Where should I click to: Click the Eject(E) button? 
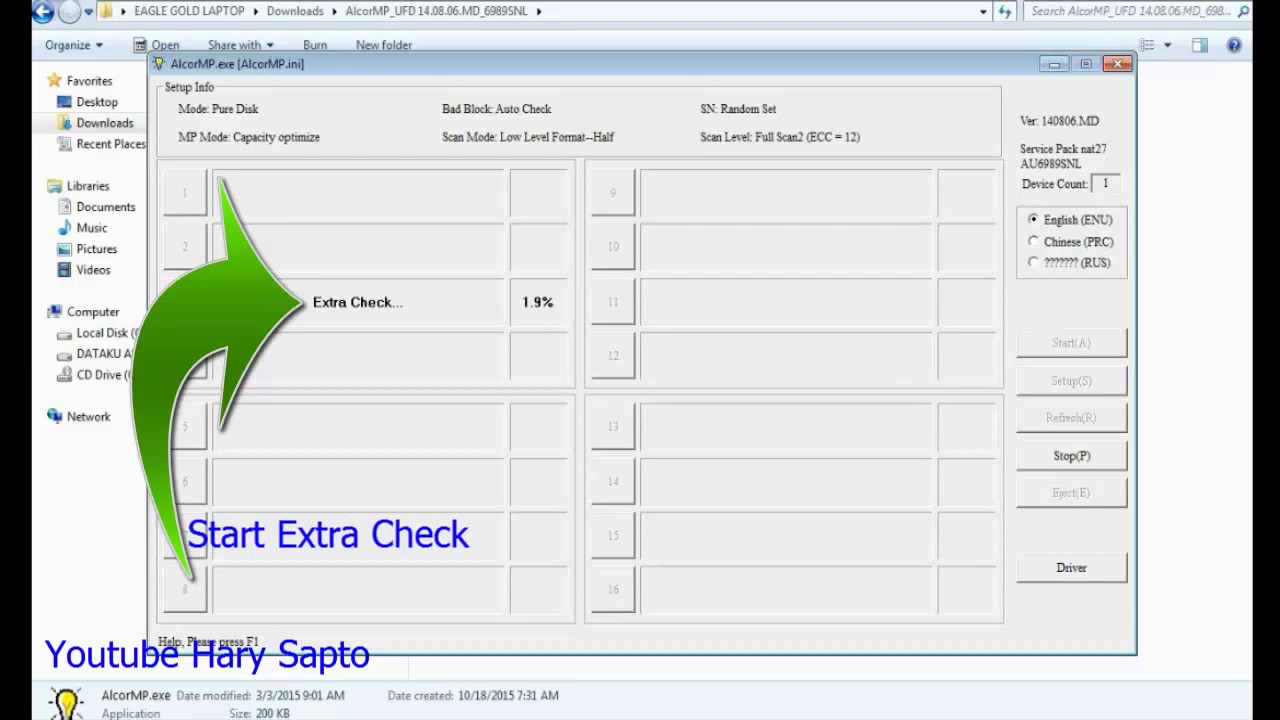click(1071, 493)
